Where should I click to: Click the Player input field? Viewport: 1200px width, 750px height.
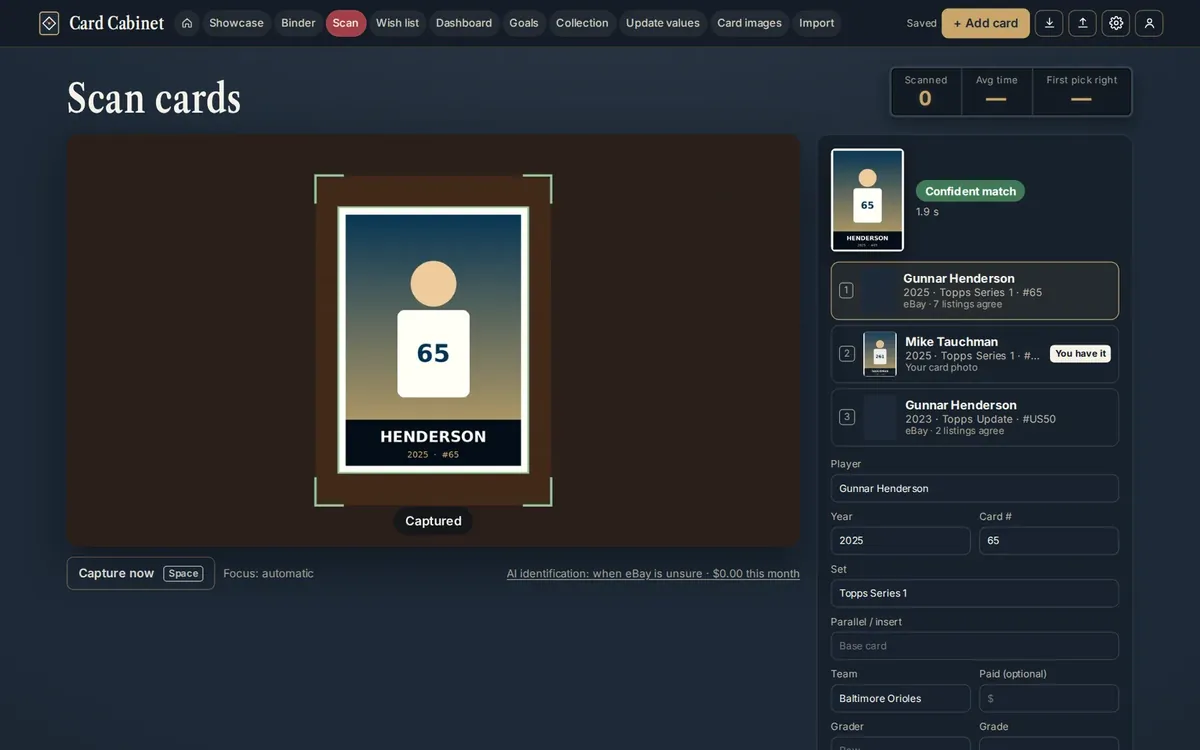point(975,488)
